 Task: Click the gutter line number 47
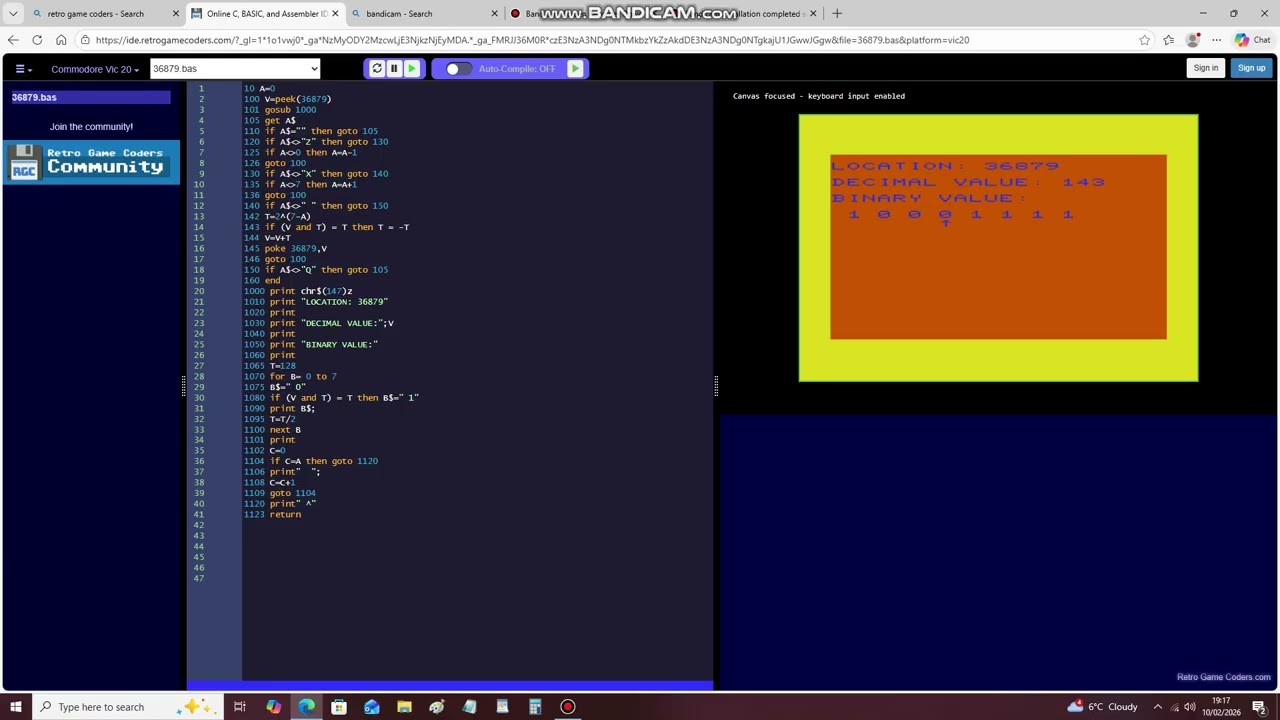point(200,578)
